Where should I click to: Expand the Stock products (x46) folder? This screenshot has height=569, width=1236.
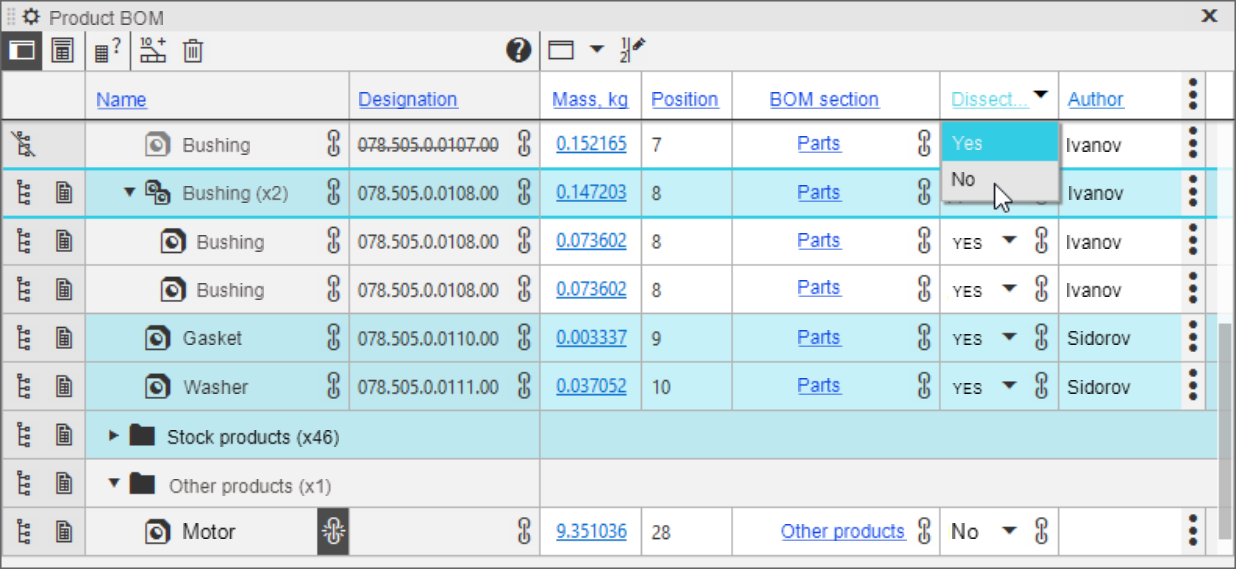pyautogui.click(x=113, y=436)
